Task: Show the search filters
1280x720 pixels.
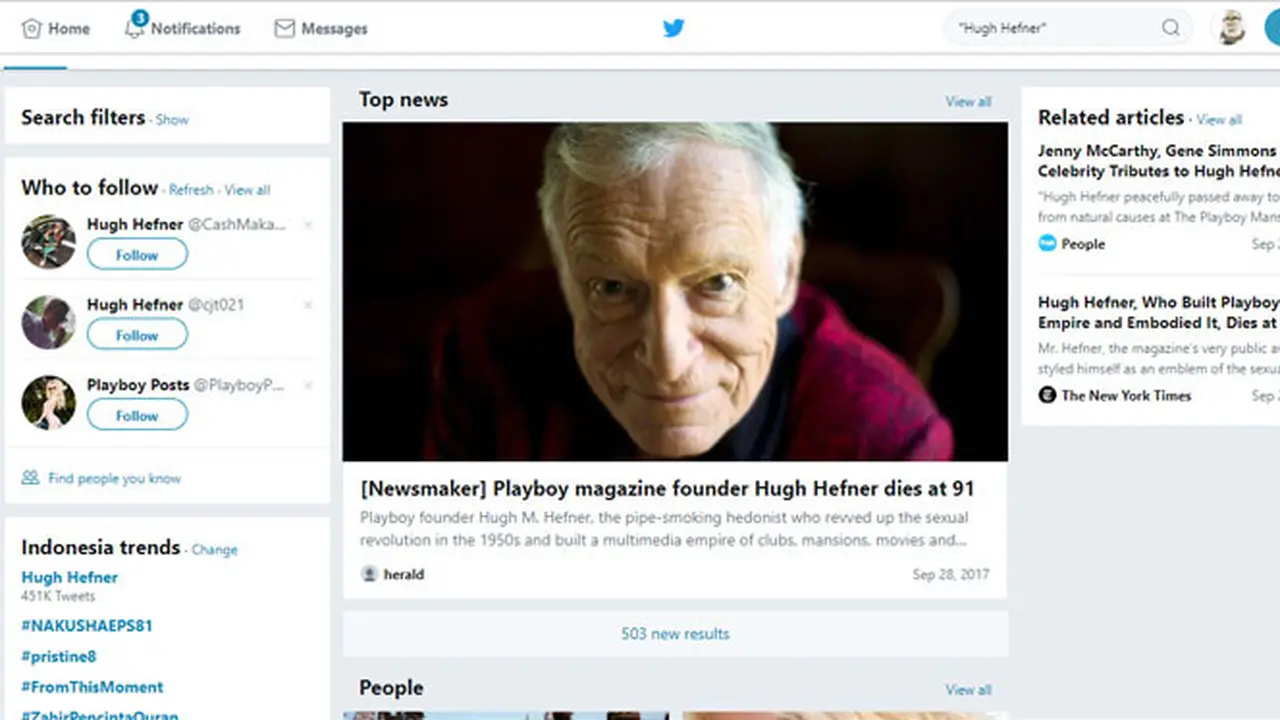Action: pyautogui.click(x=172, y=119)
